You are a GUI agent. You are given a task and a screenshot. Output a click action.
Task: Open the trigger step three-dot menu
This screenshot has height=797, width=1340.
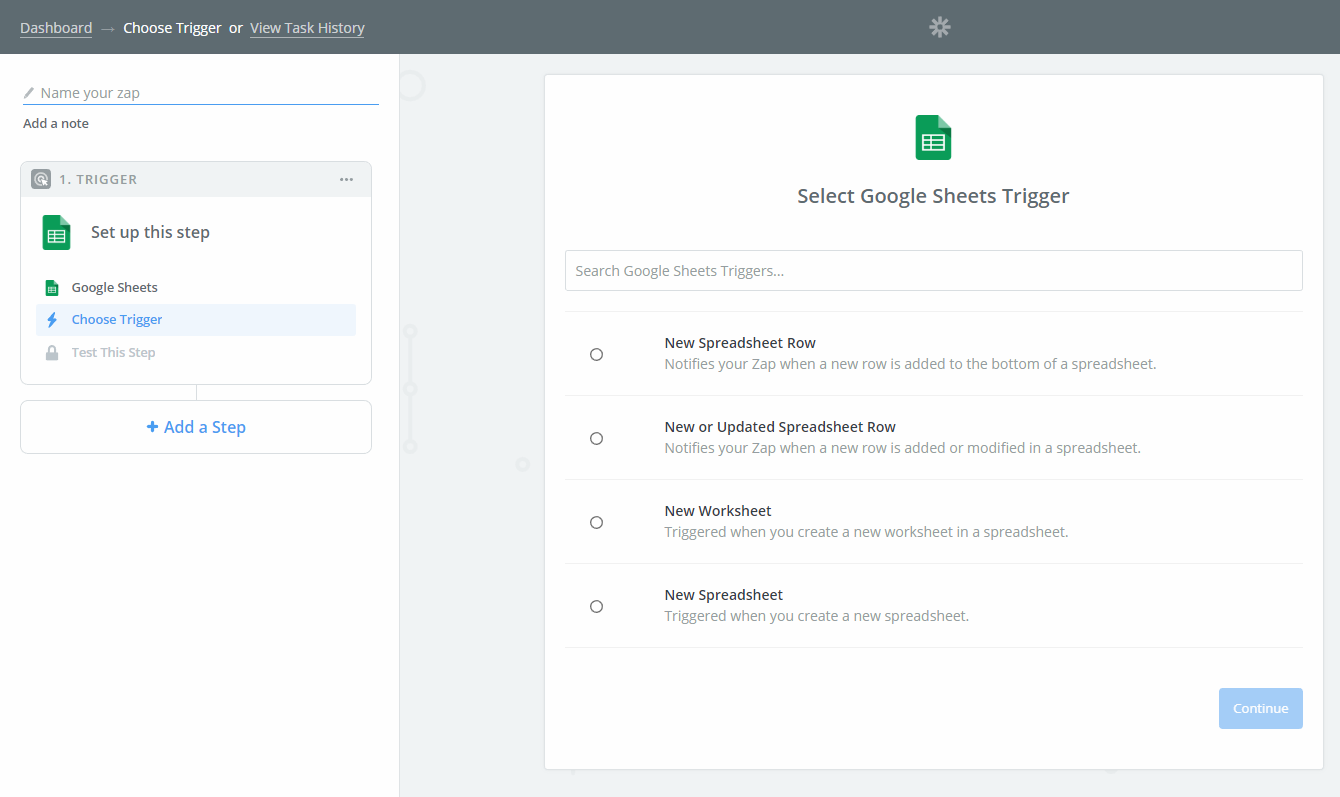346,179
